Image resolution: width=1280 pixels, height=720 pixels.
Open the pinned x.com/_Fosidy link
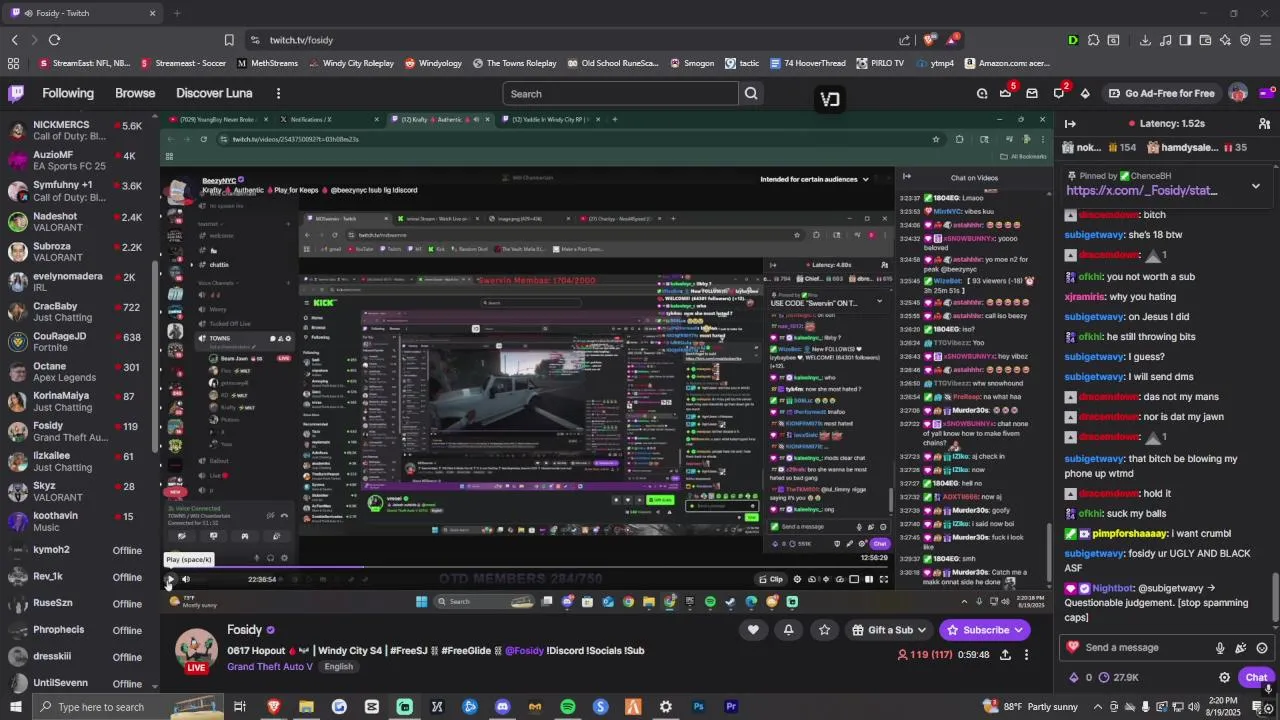point(1142,190)
